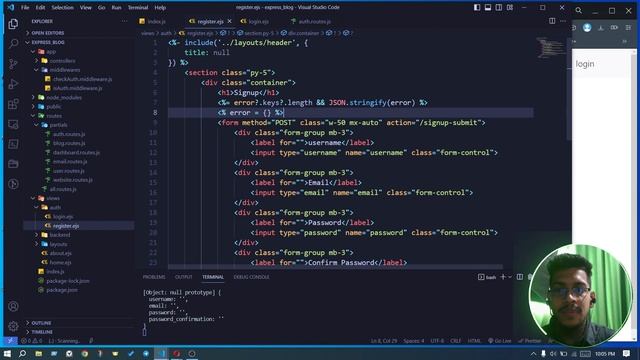Open File Explorer from taskbar
Image resolution: width=640 pixels, height=360 pixels.
click(38, 353)
